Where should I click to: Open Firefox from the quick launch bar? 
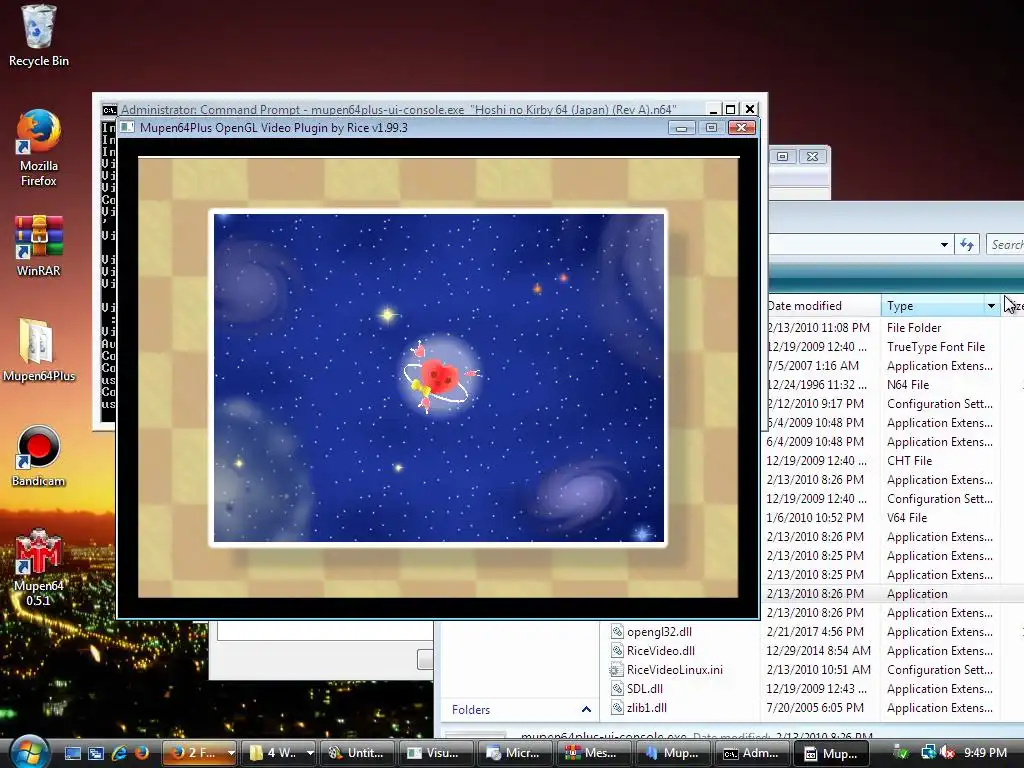click(141, 753)
